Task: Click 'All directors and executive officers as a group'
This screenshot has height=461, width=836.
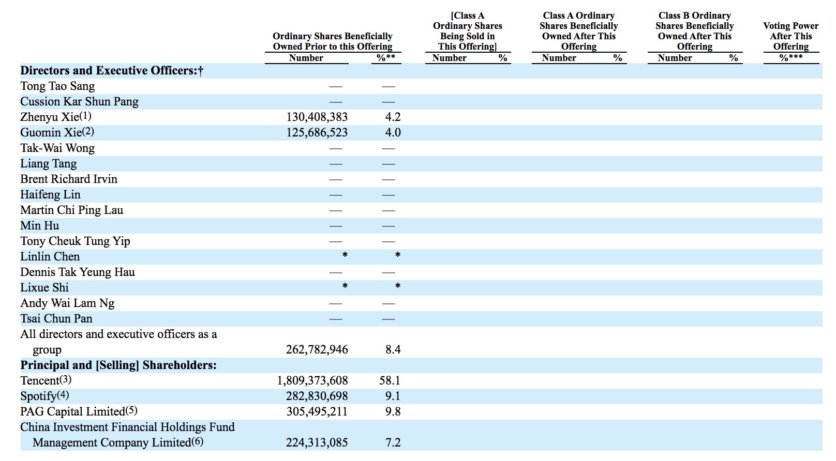Action: coord(119,342)
